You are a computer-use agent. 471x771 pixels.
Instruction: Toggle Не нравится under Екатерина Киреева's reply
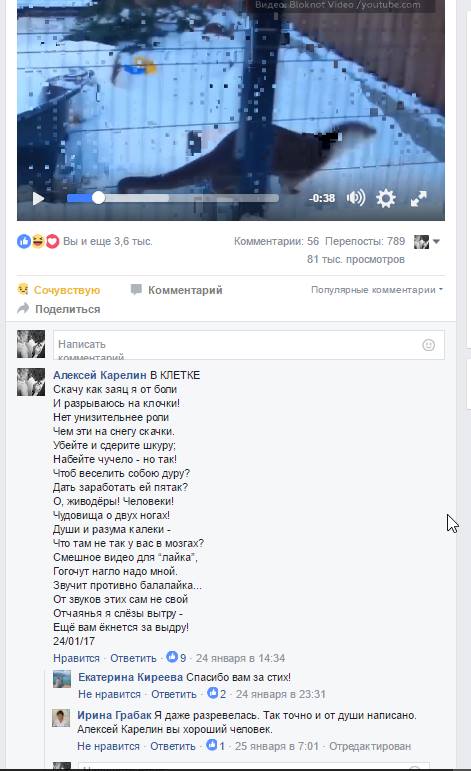pos(109,694)
